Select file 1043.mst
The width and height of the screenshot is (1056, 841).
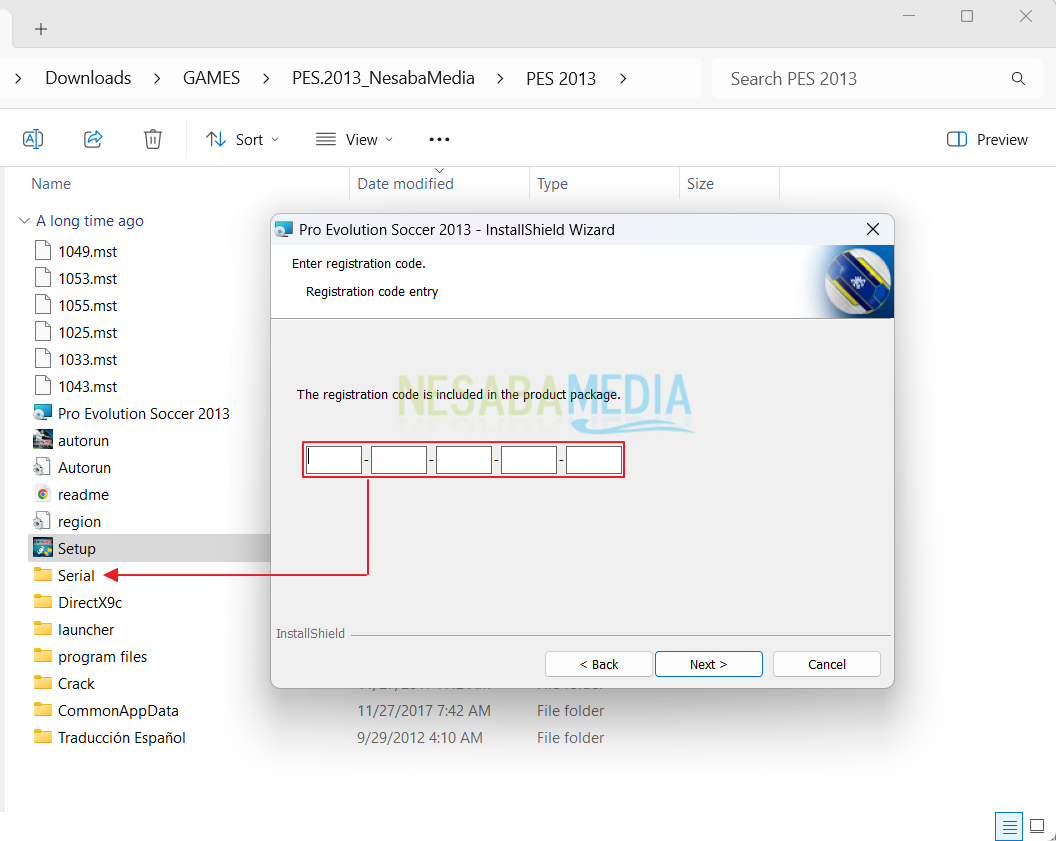tap(88, 386)
